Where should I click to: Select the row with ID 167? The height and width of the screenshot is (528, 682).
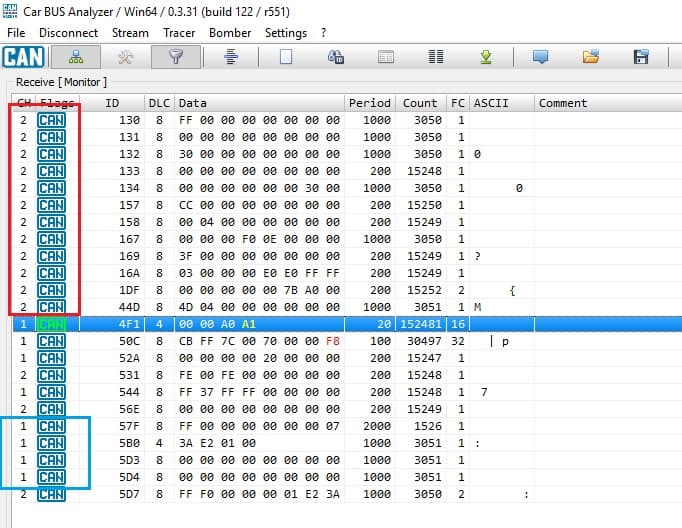click(x=347, y=239)
